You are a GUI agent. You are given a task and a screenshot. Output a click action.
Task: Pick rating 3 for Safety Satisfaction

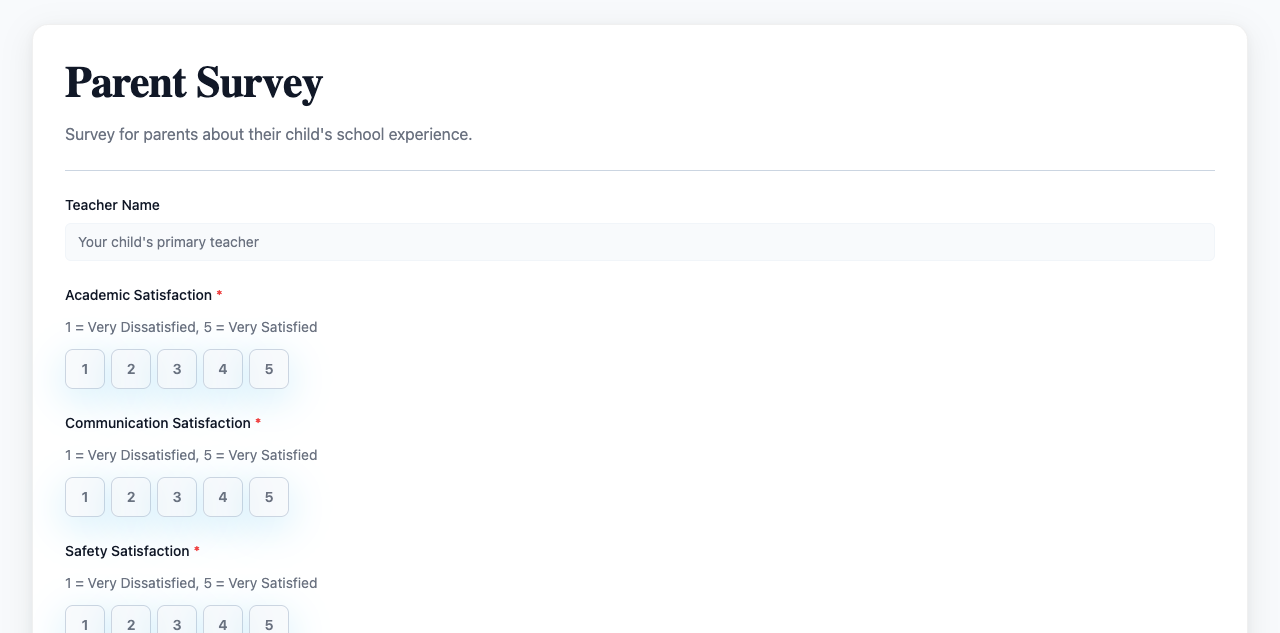click(x=176, y=624)
